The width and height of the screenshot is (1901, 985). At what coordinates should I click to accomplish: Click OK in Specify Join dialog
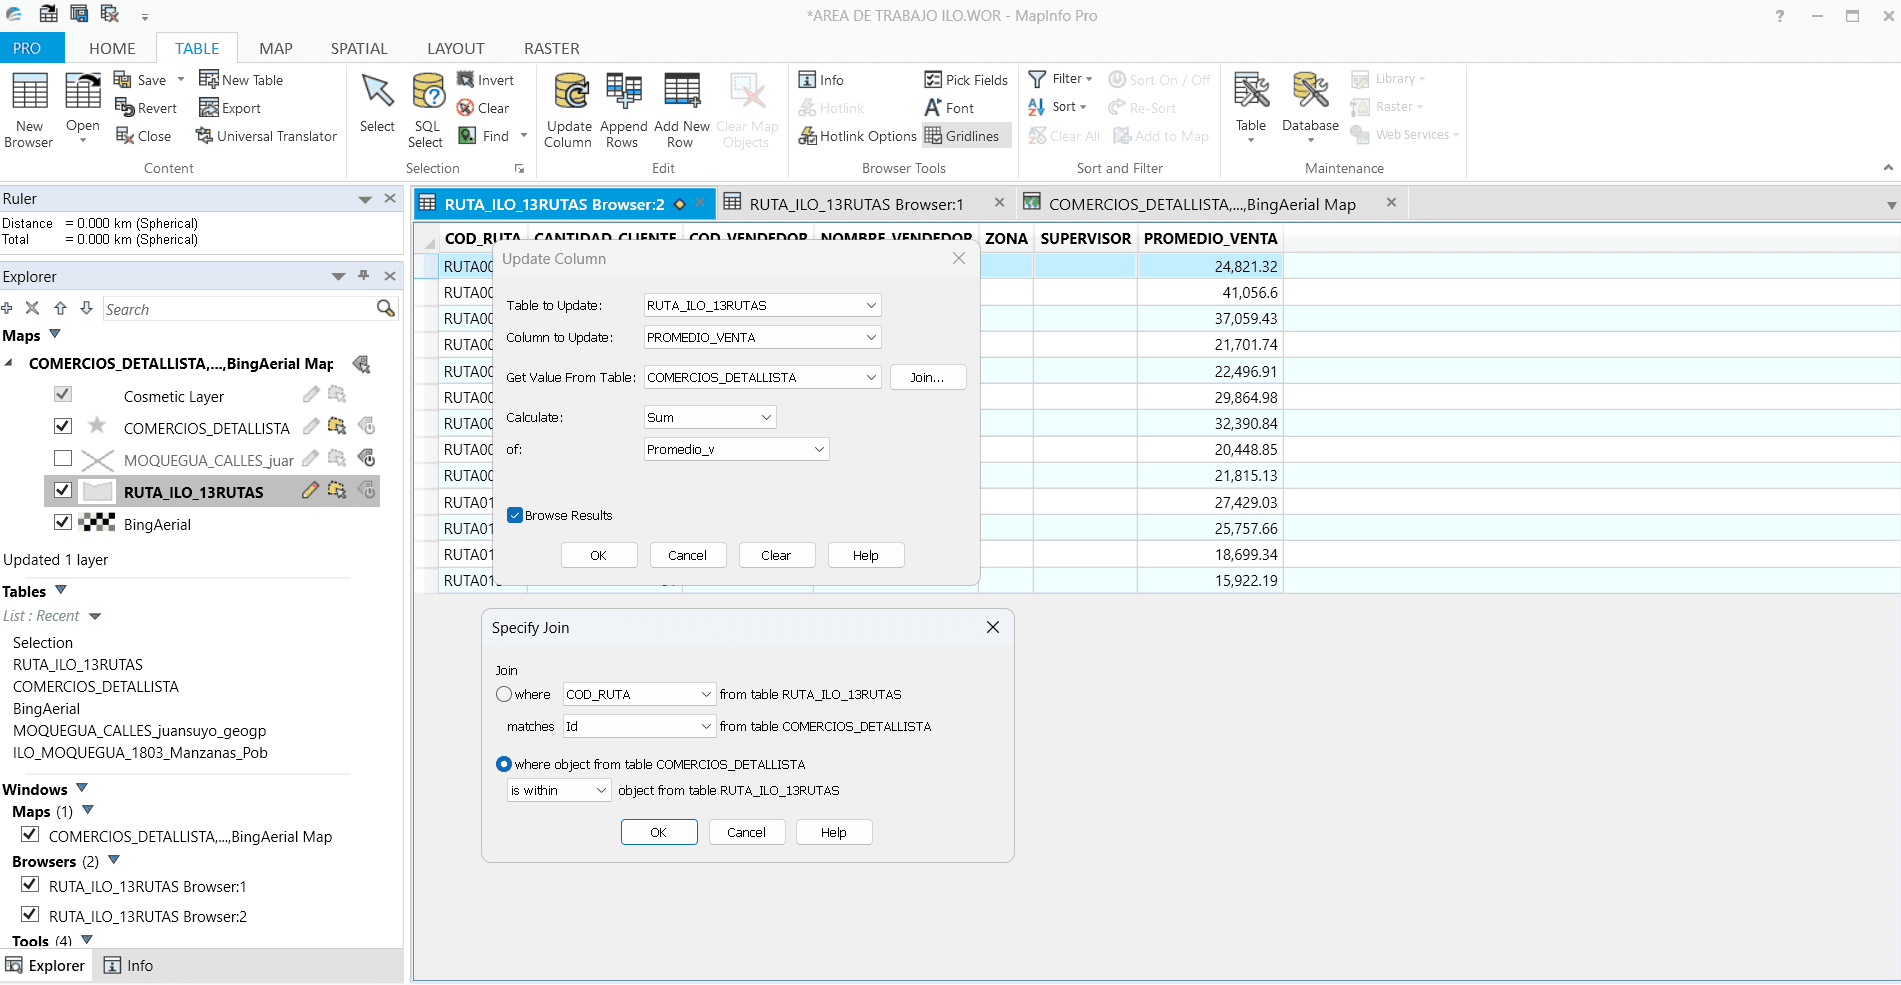pyautogui.click(x=659, y=832)
